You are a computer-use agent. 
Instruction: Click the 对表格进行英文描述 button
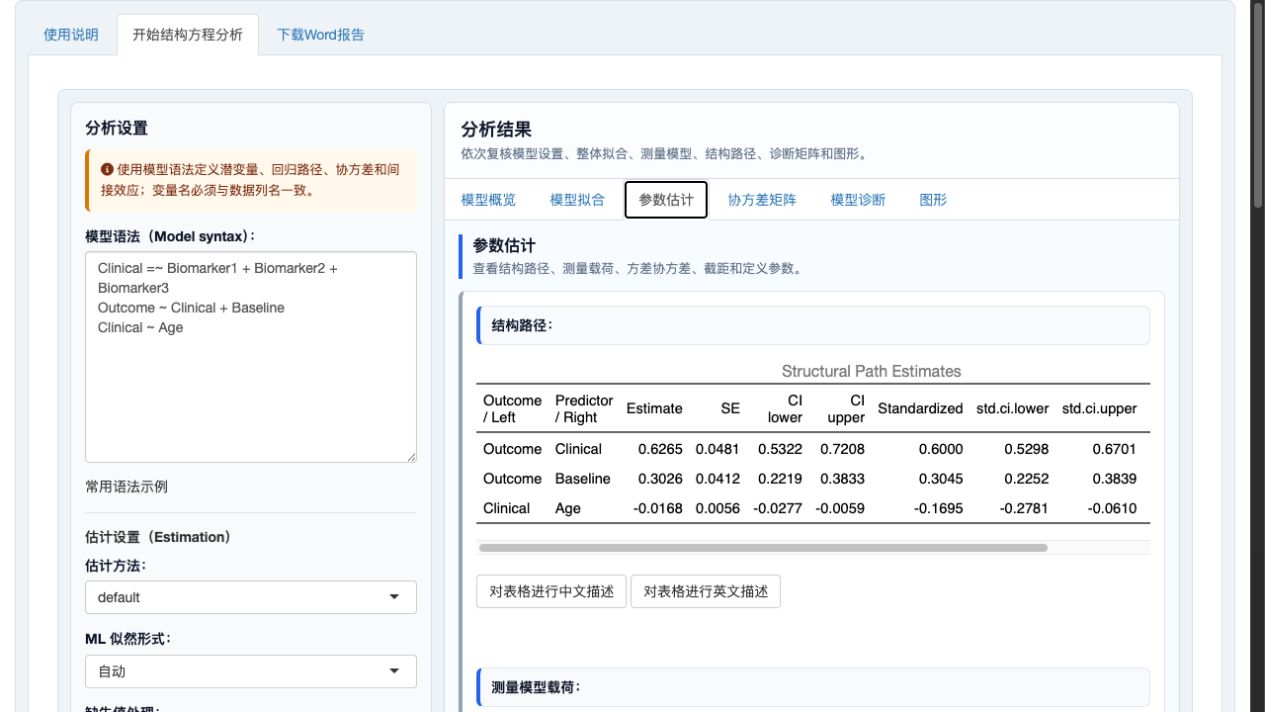[x=705, y=591]
